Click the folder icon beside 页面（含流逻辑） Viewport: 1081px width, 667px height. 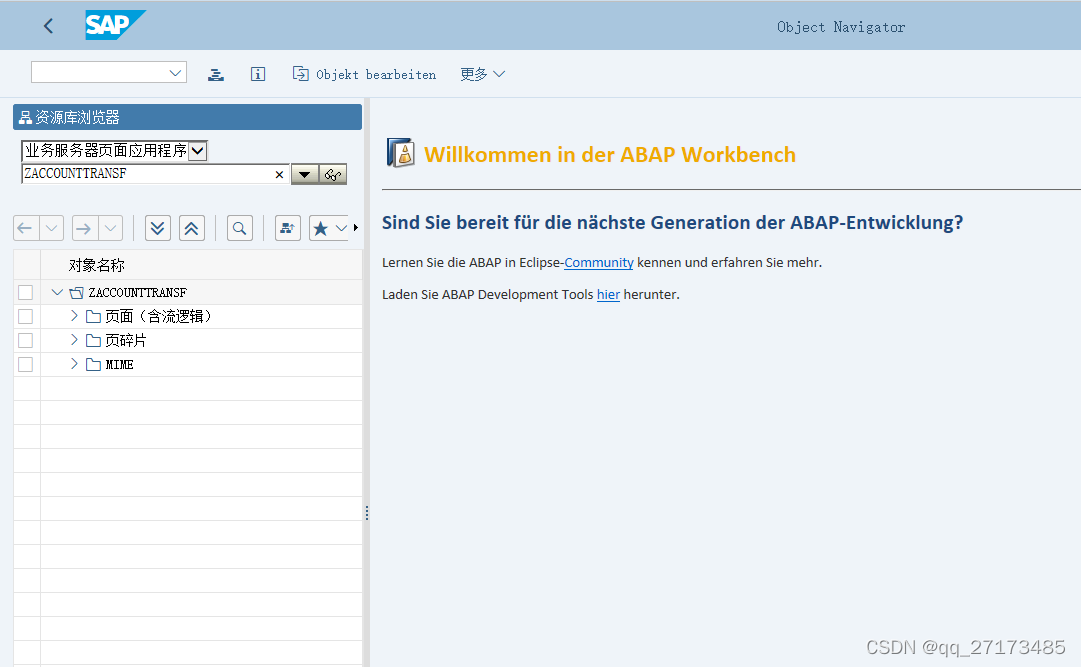93,317
